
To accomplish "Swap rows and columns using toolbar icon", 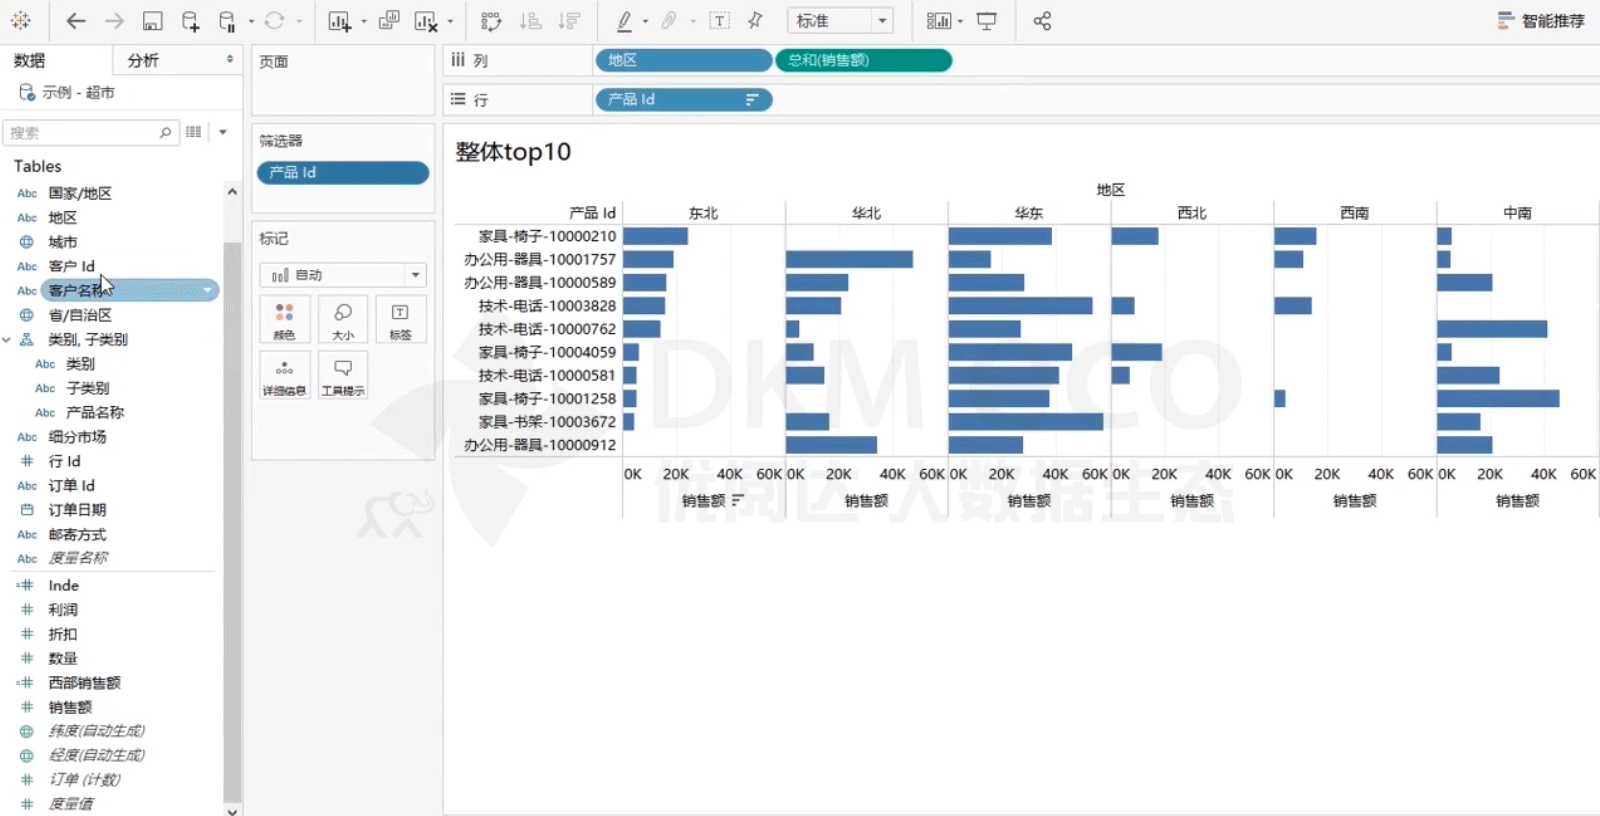I will coord(491,21).
